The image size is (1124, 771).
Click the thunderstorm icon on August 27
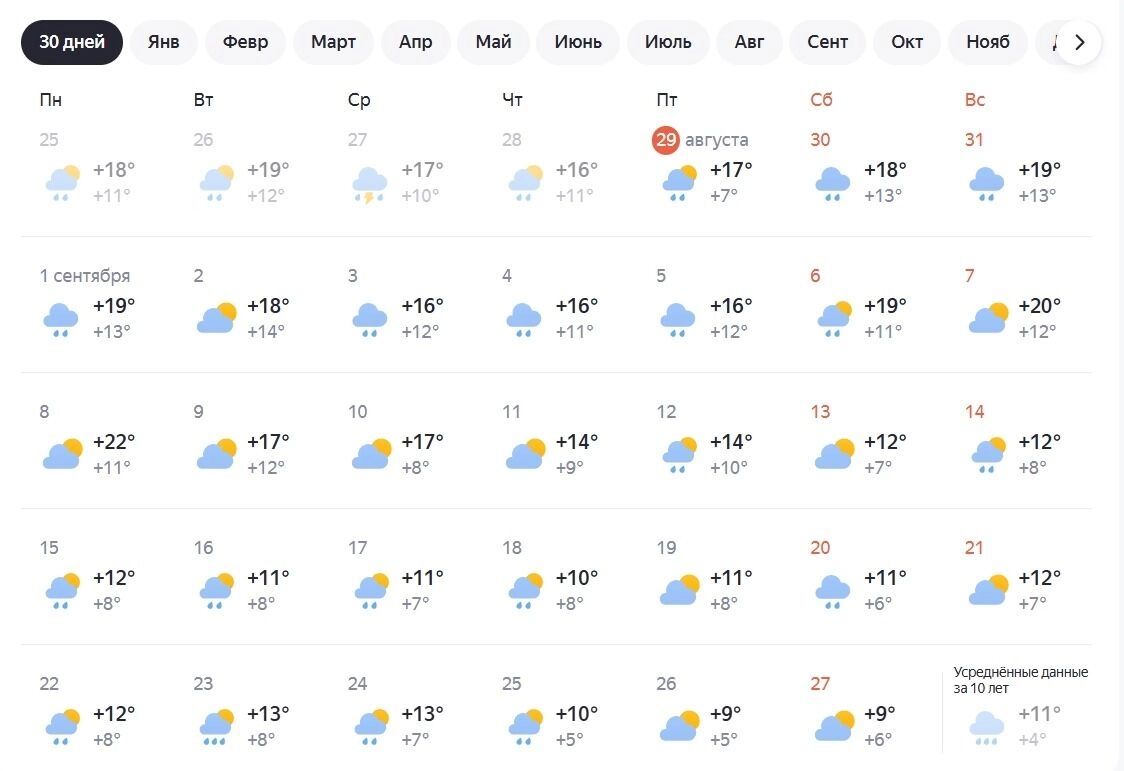370,184
